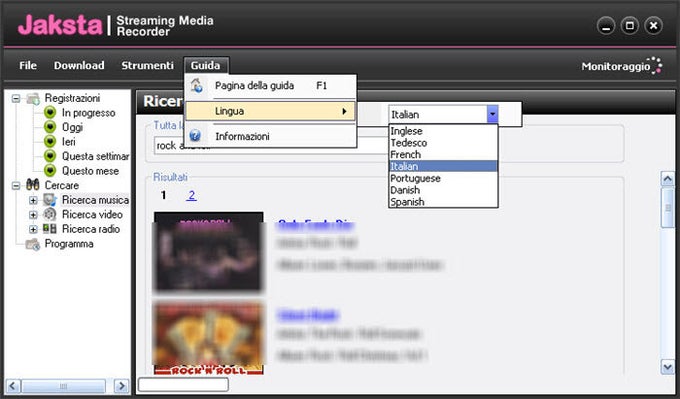Click results scrollbar down arrow
680x399 pixels.
pos(667,367)
